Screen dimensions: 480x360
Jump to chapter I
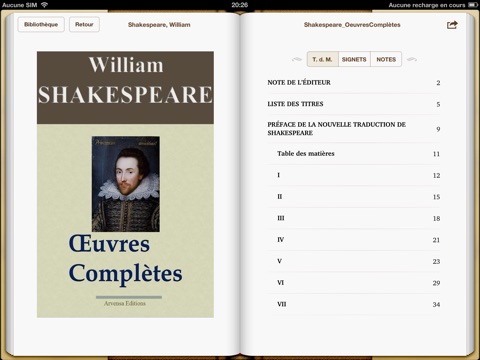click(354, 175)
